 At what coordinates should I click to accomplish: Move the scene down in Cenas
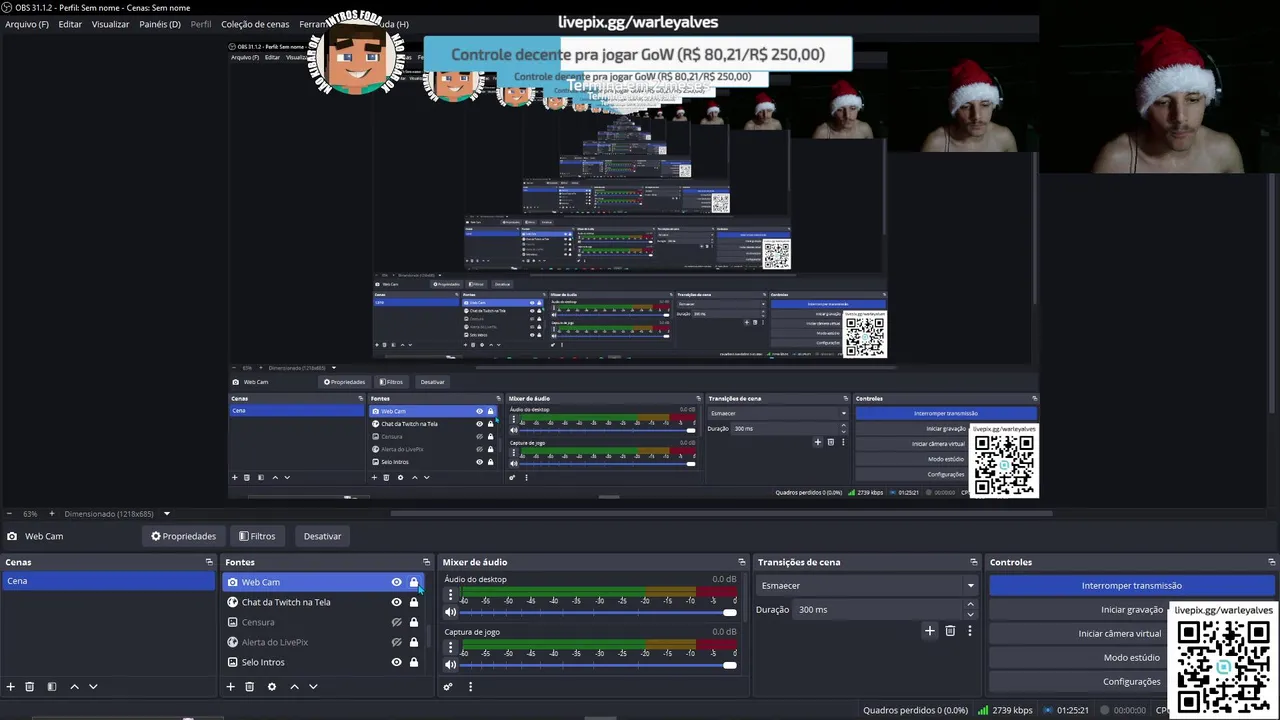pyautogui.click(x=93, y=687)
